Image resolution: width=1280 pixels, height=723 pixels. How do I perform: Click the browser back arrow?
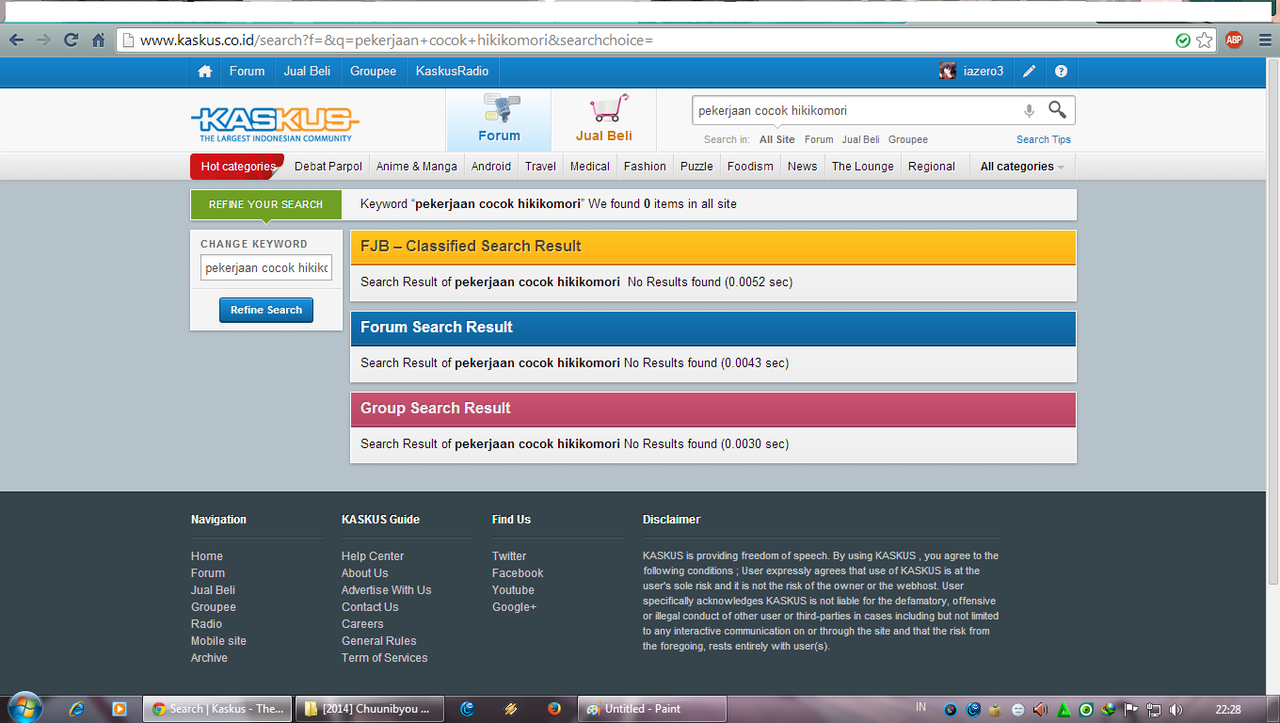click(17, 40)
